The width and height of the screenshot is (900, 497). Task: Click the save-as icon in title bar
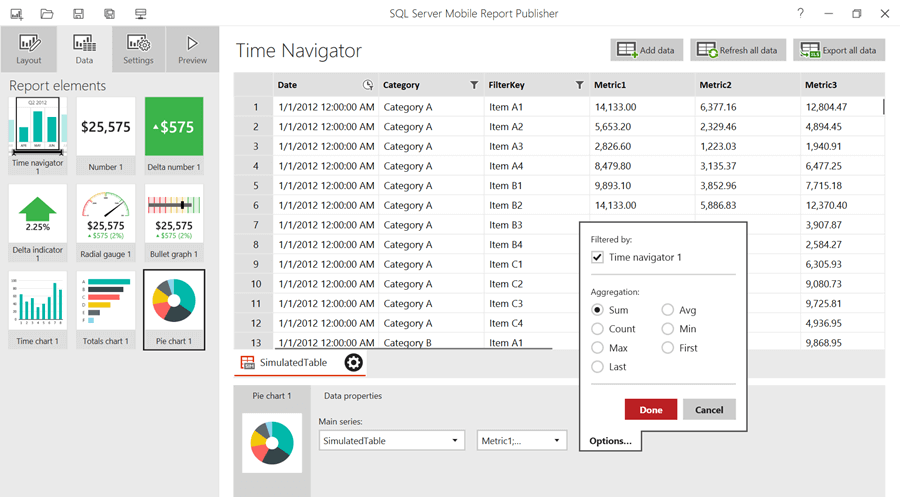click(x=109, y=14)
